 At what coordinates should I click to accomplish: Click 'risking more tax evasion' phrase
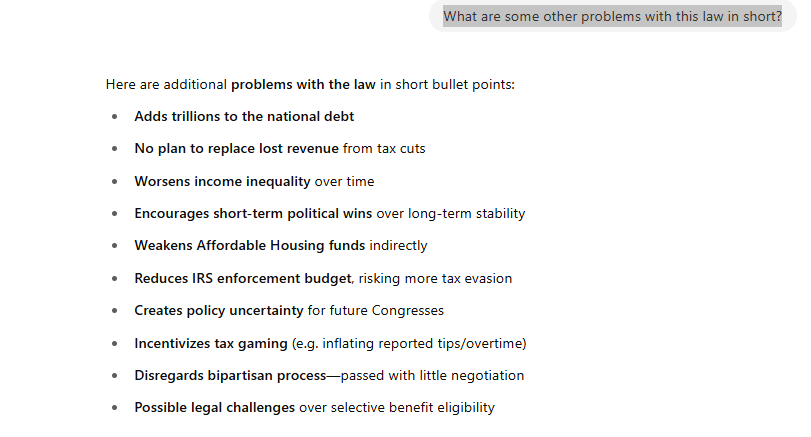click(435, 279)
